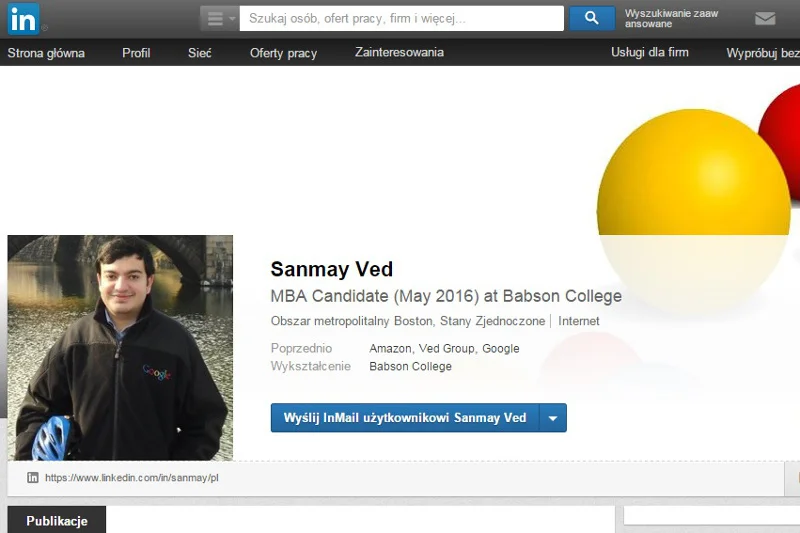
Task: Click the Poprzednio label
Action: 301,348
